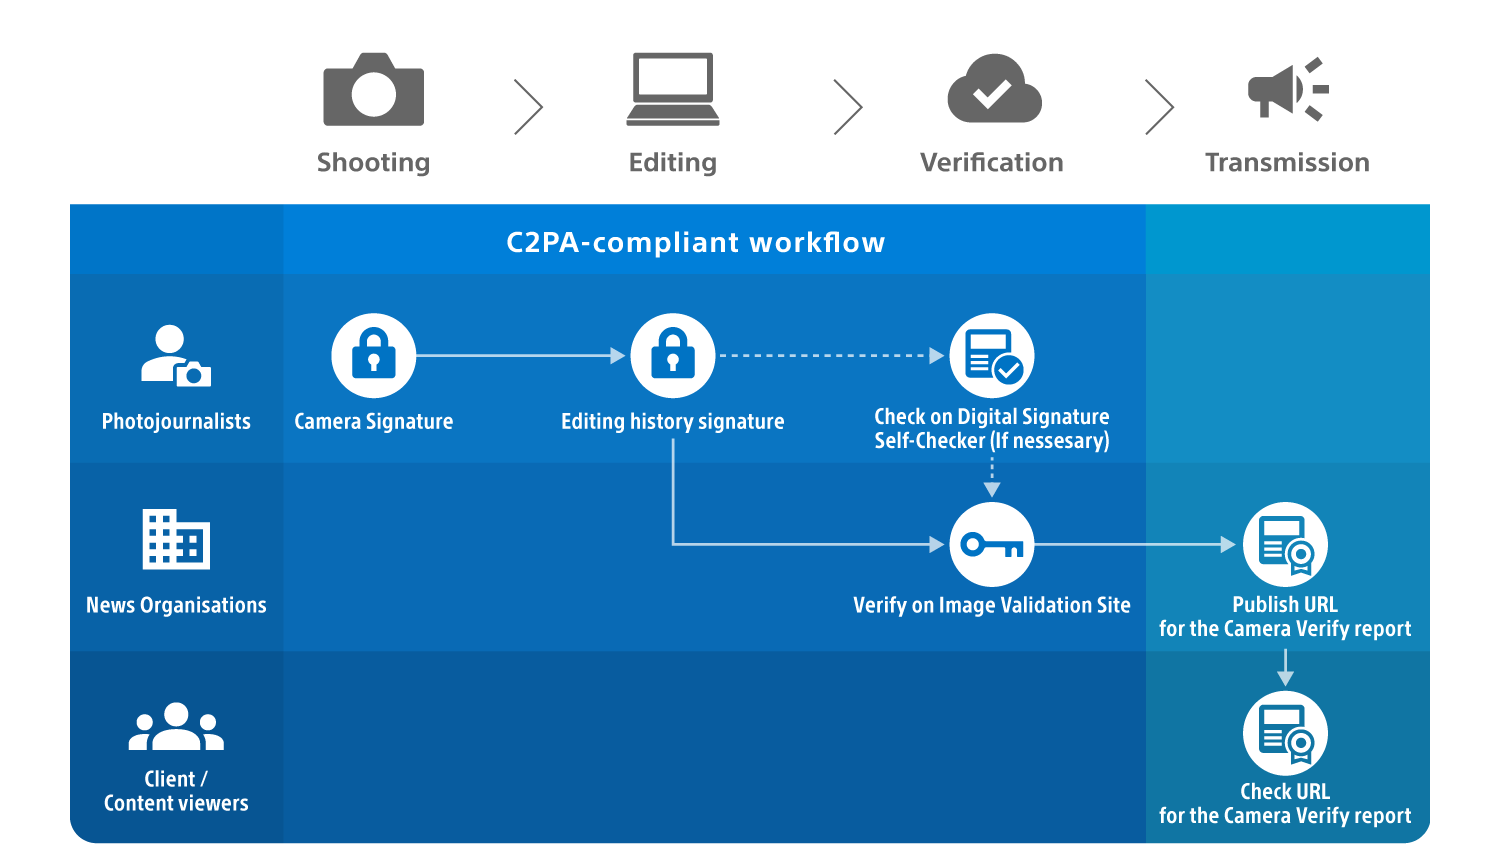Click the 'Camera Signature' text

coord(374,422)
